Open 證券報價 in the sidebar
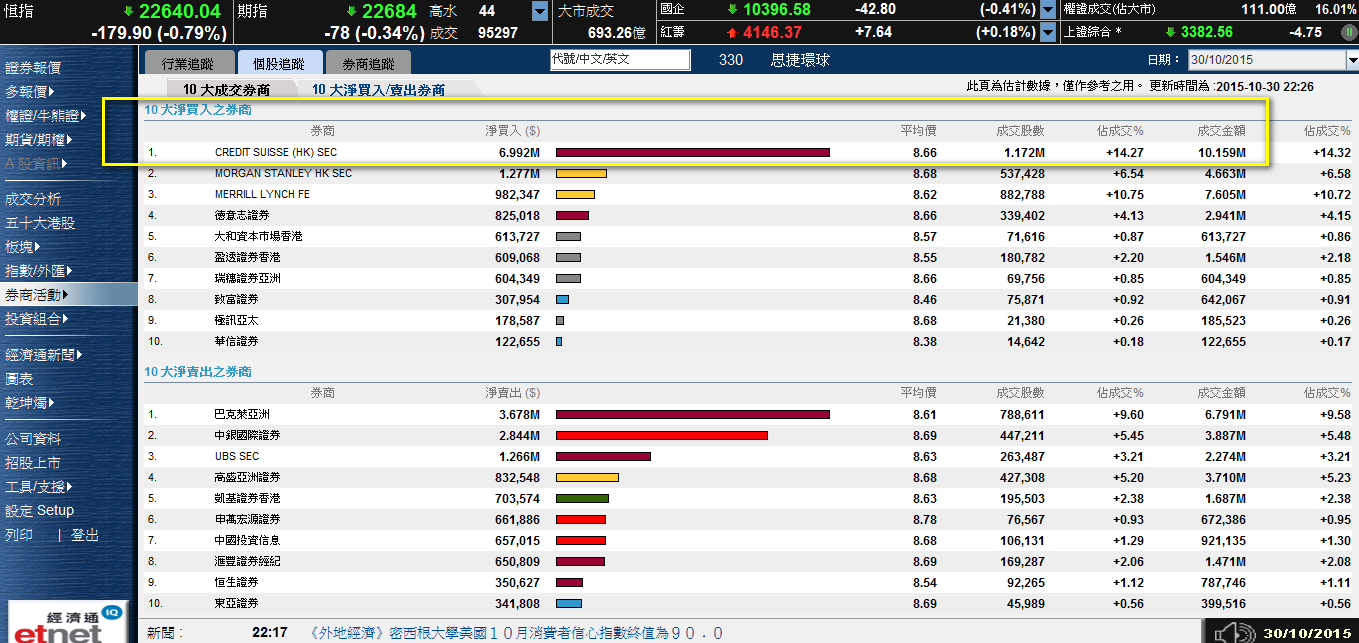This screenshot has width=1359, height=643. point(33,68)
